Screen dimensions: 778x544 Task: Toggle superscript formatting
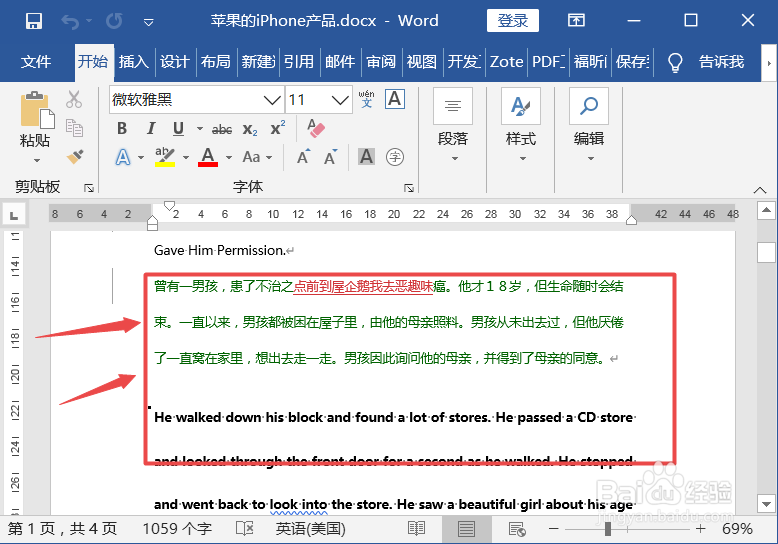coord(277,128)
